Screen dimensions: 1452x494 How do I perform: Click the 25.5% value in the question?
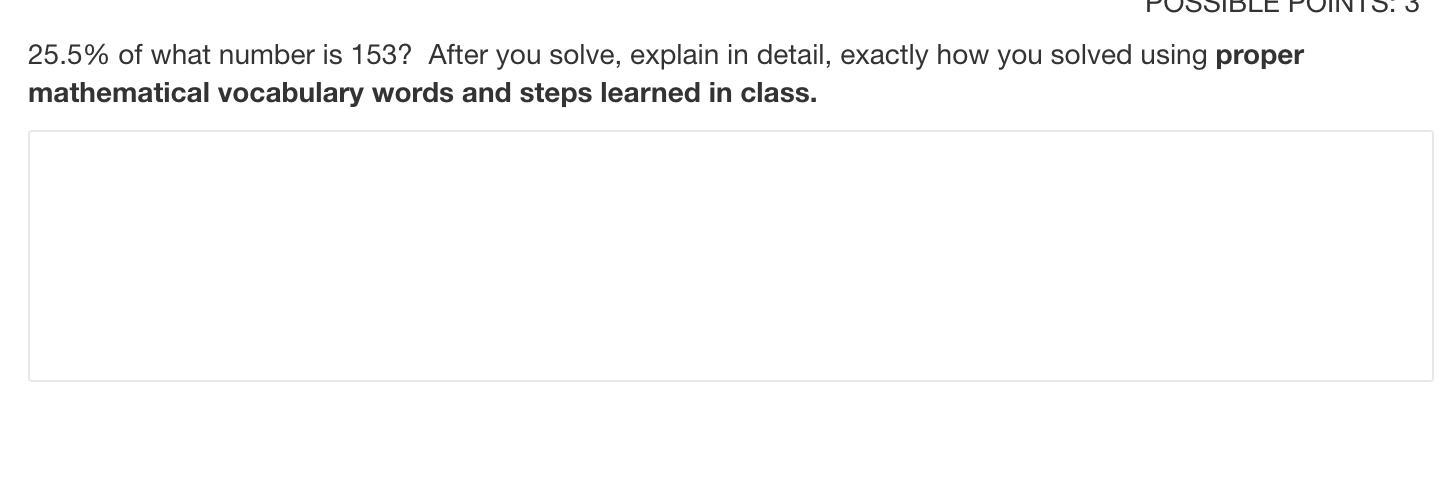pos(68,55)
